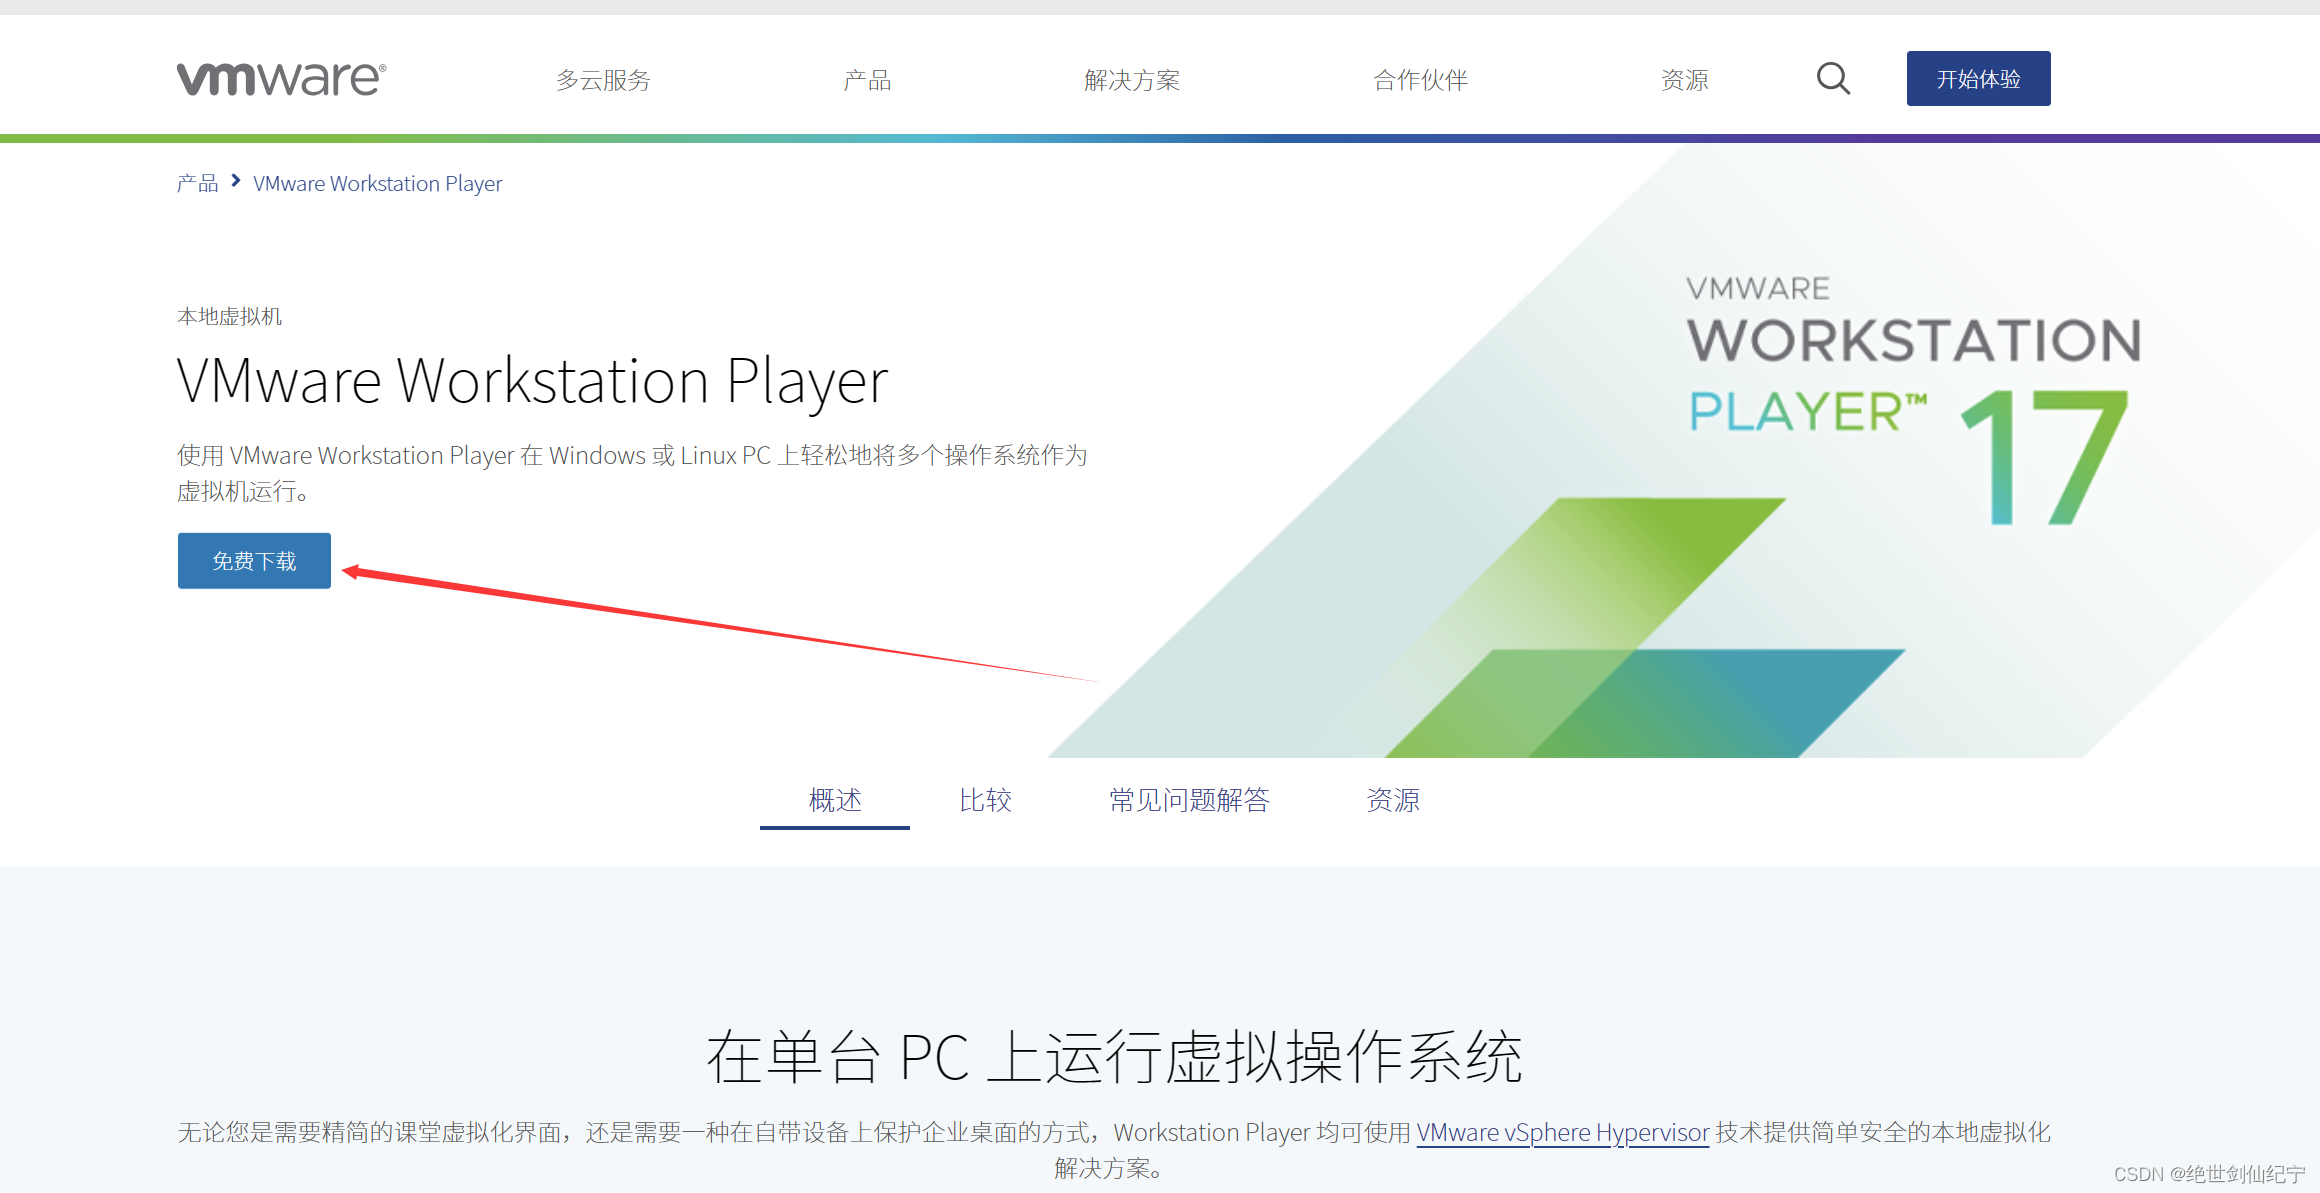Click the VMware logo
The width and height of the screenshot is (2320, 1193).
(x=281, y=79)
